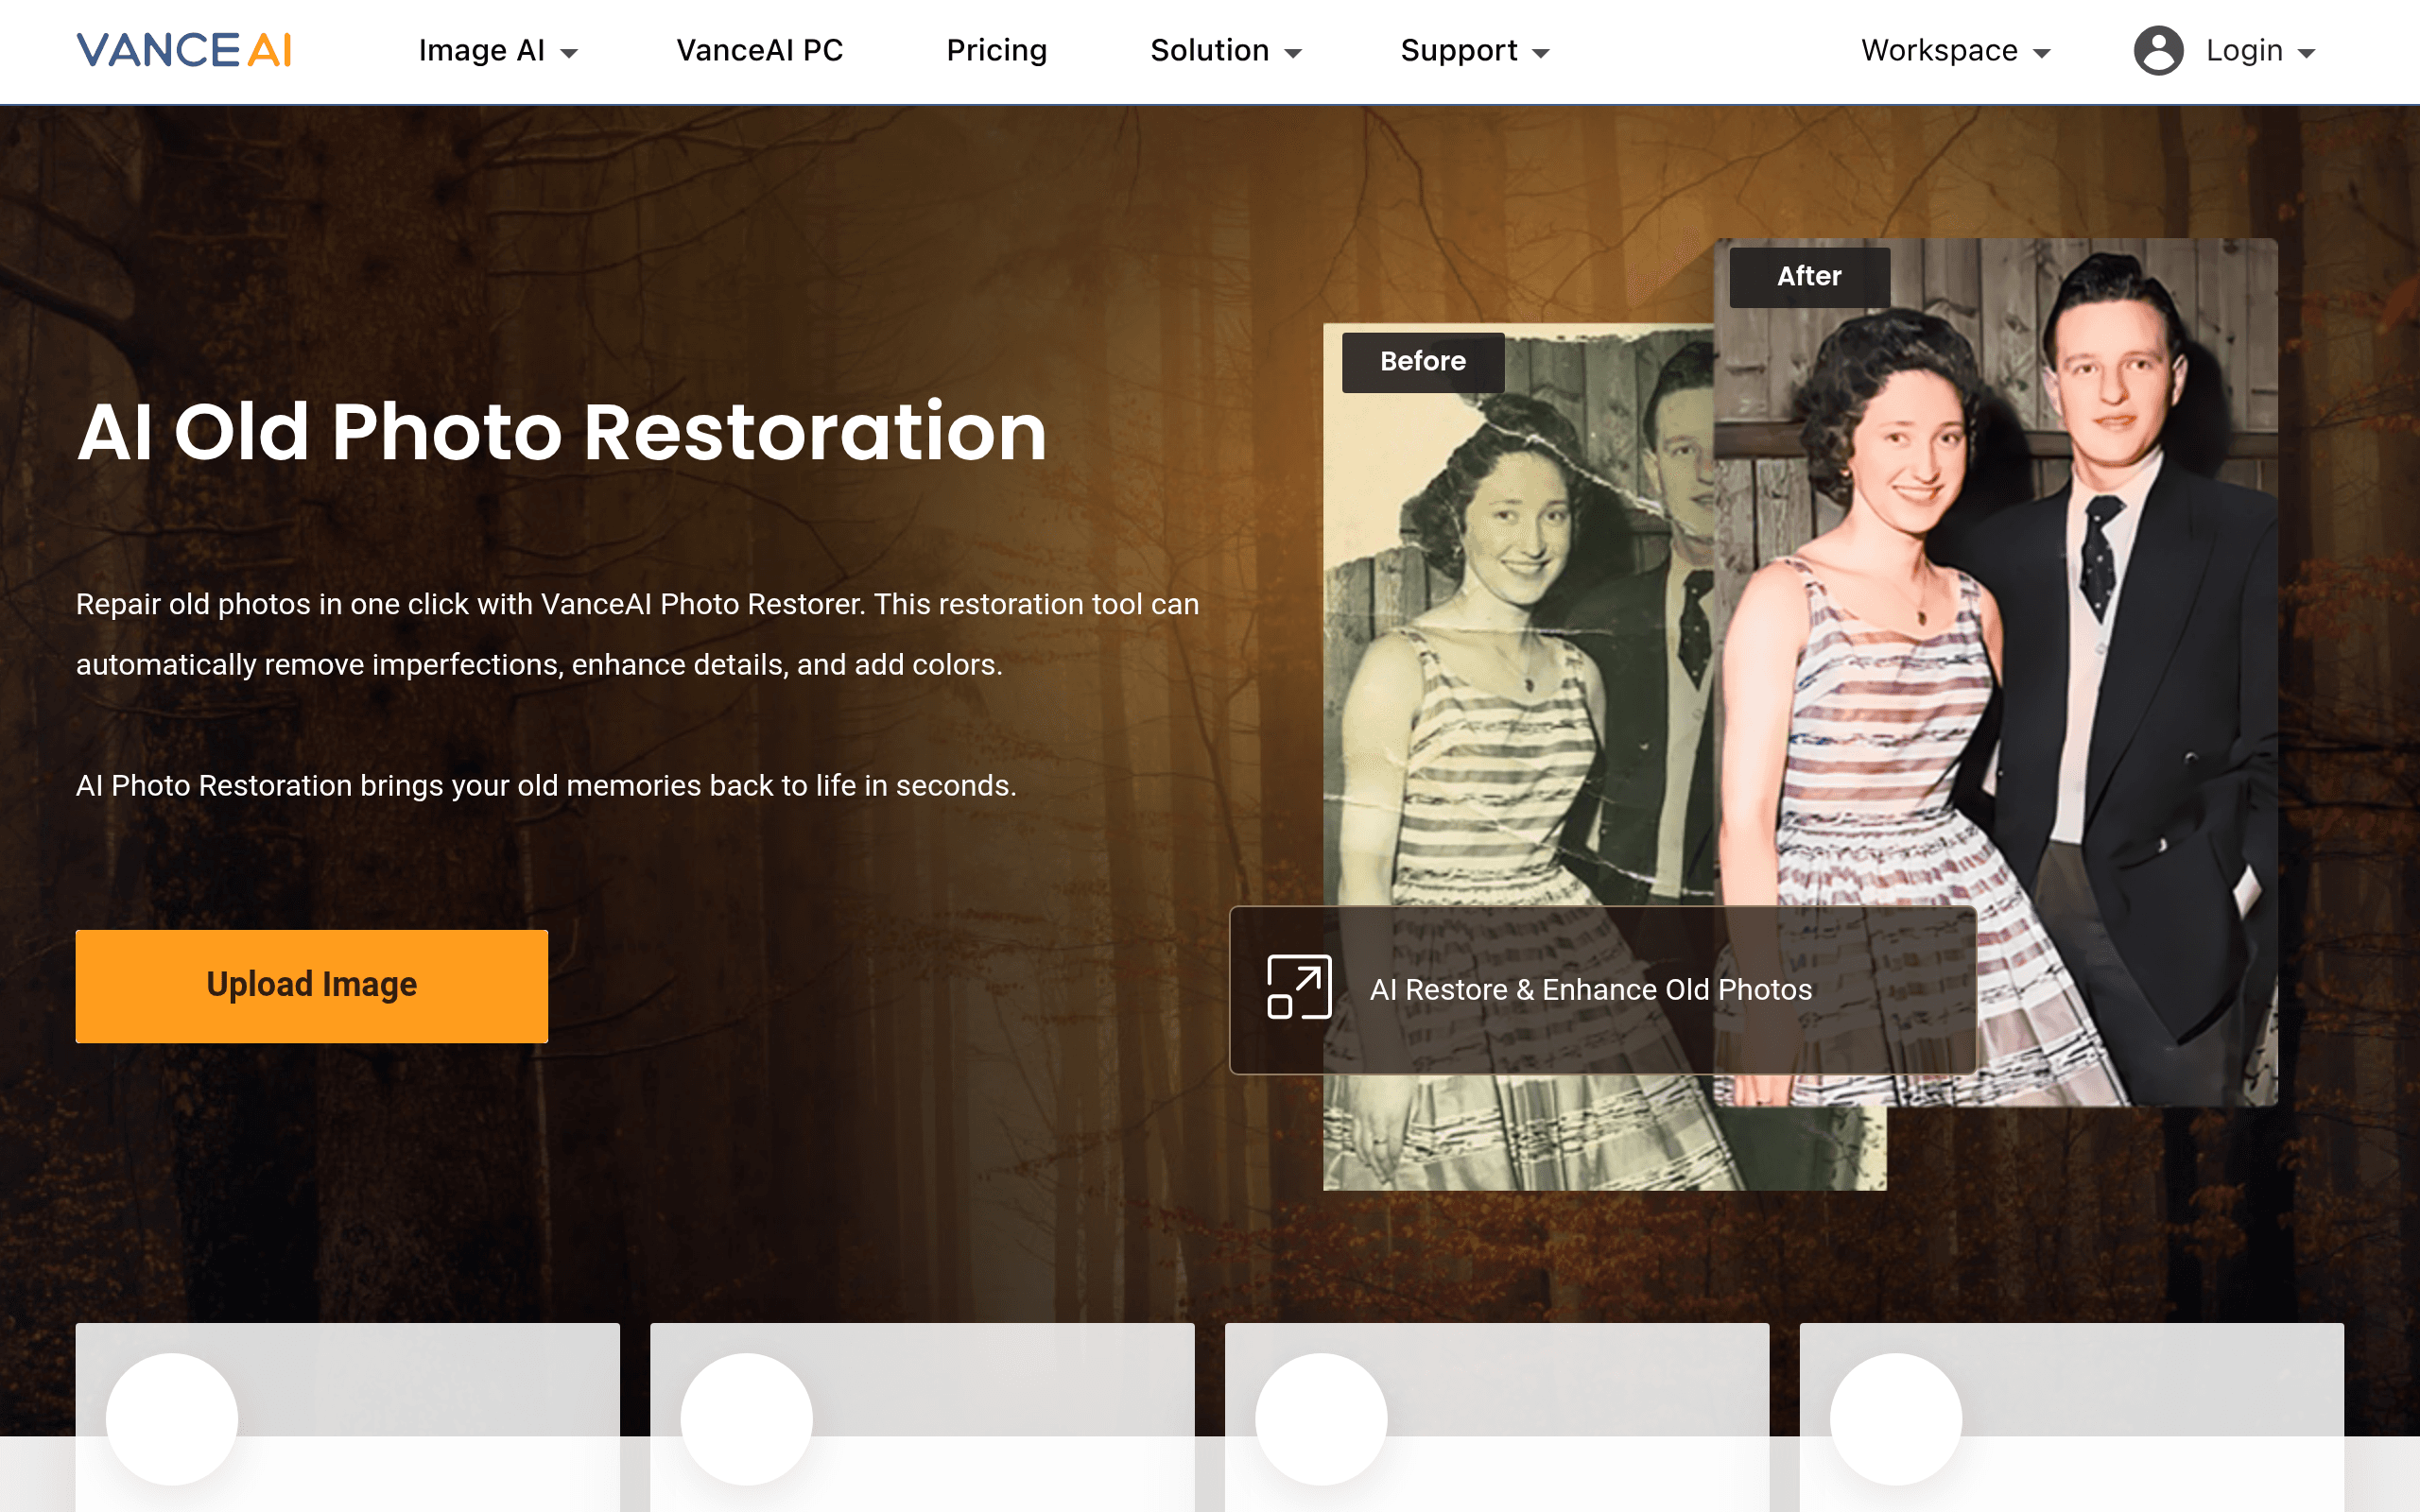The image size is (2420, 1512).
Task: Expand the Solution dropdown
Action: tap(1226, 50)
